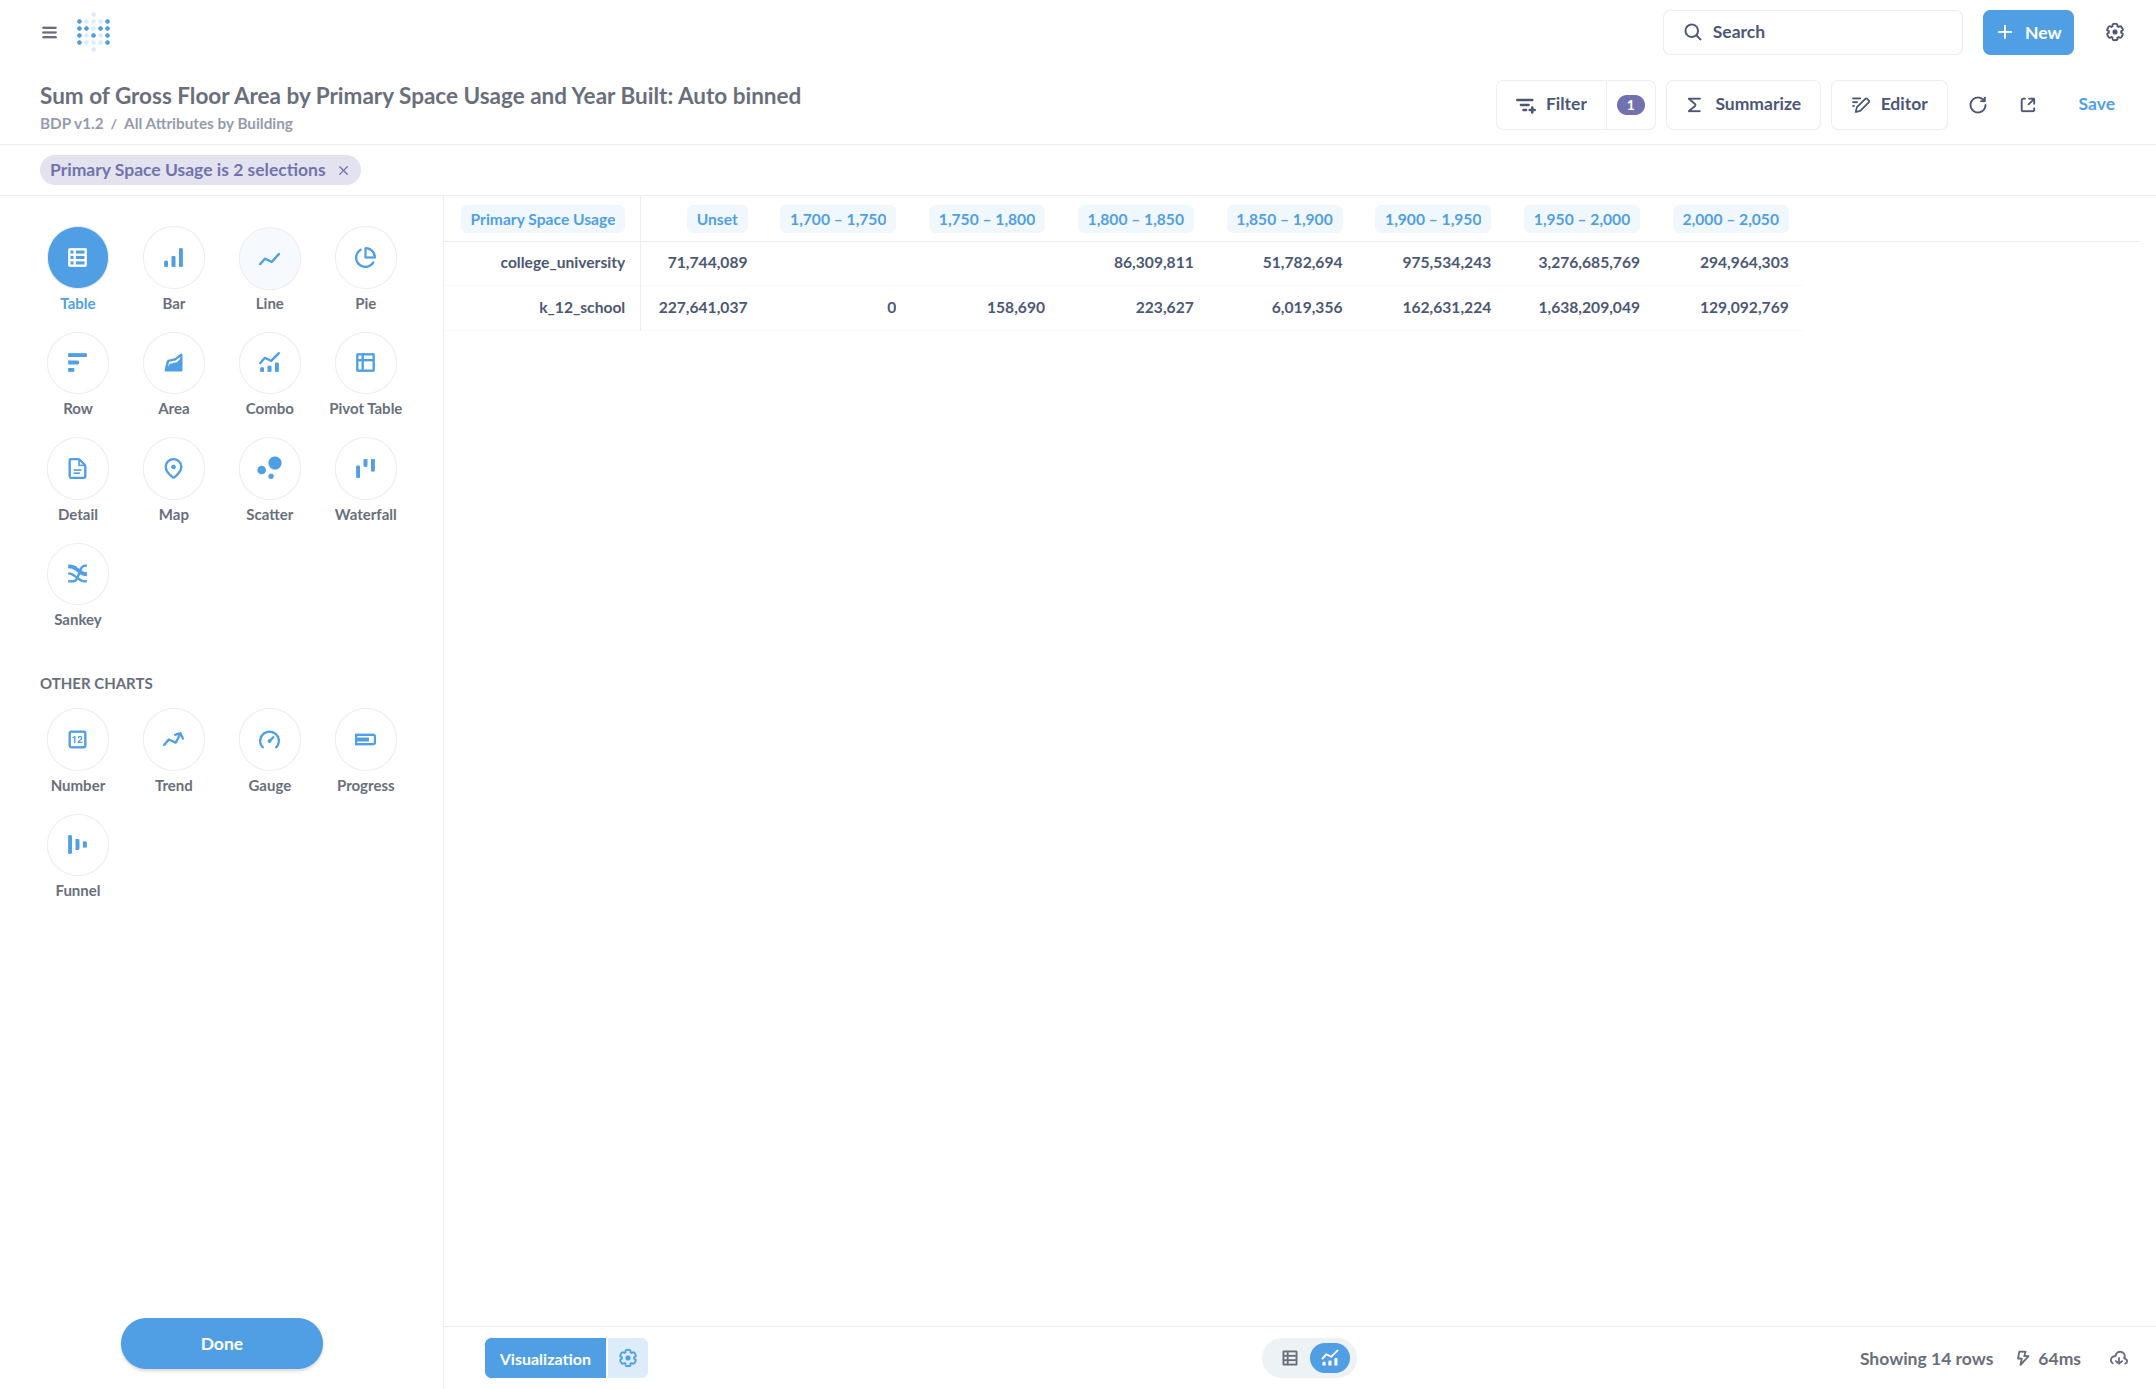This screenshot has width=2156, height=1389.
Task: Open the Summarize panel
Action: tap(1743, 105)
